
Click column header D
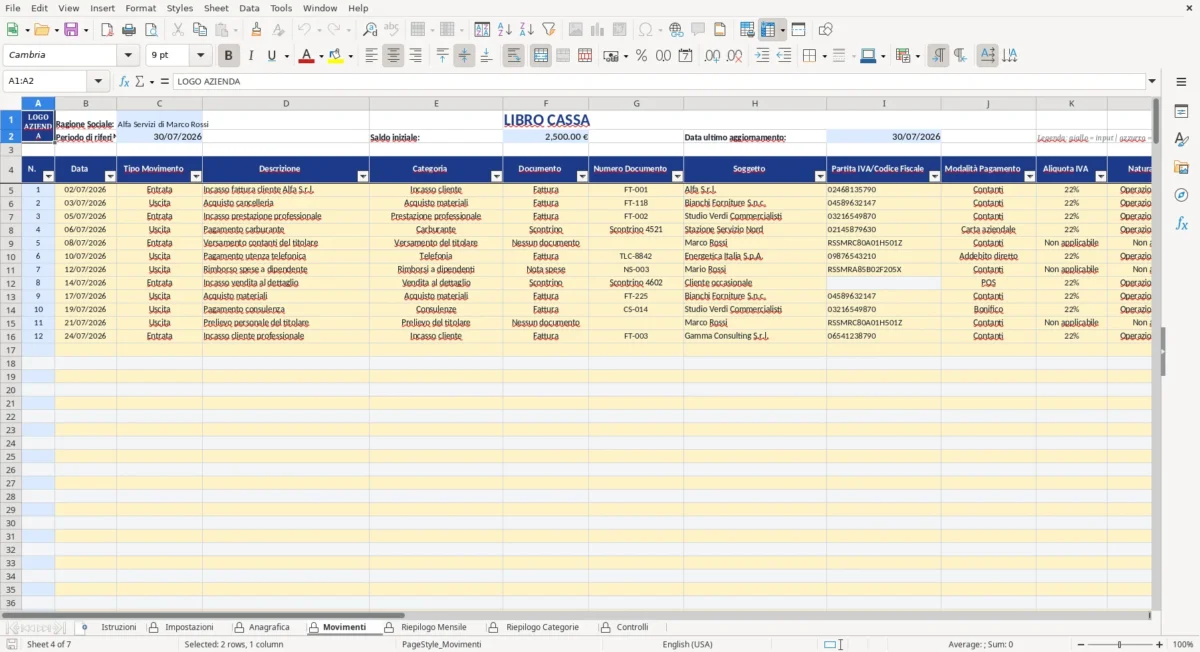click(x=286, y=103)
